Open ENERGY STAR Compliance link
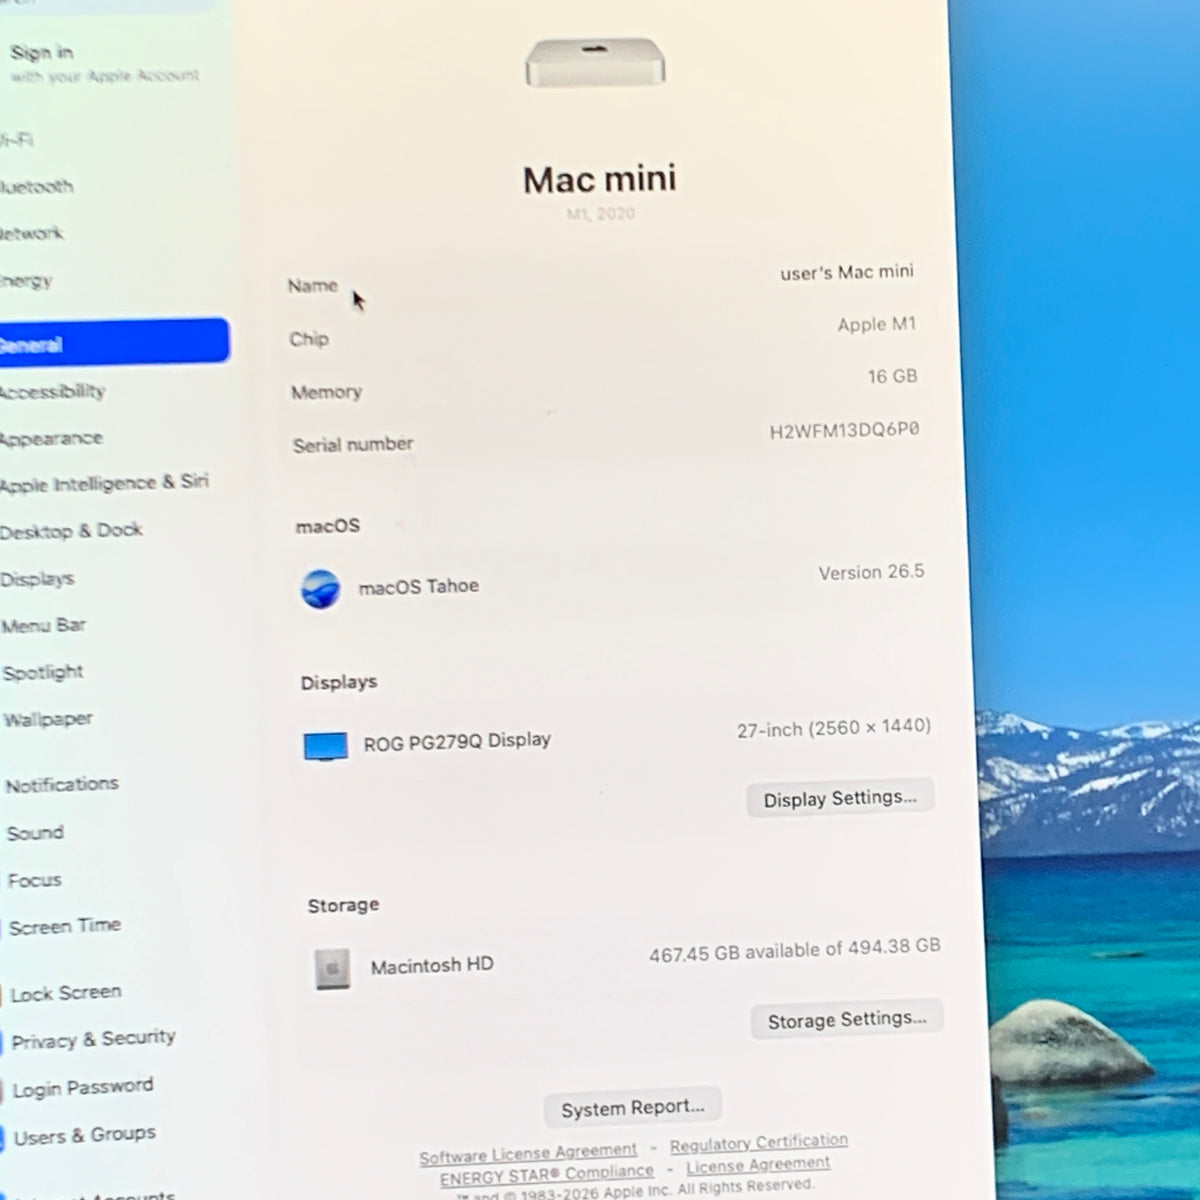The image size is (1200, 1200). 547,1175
